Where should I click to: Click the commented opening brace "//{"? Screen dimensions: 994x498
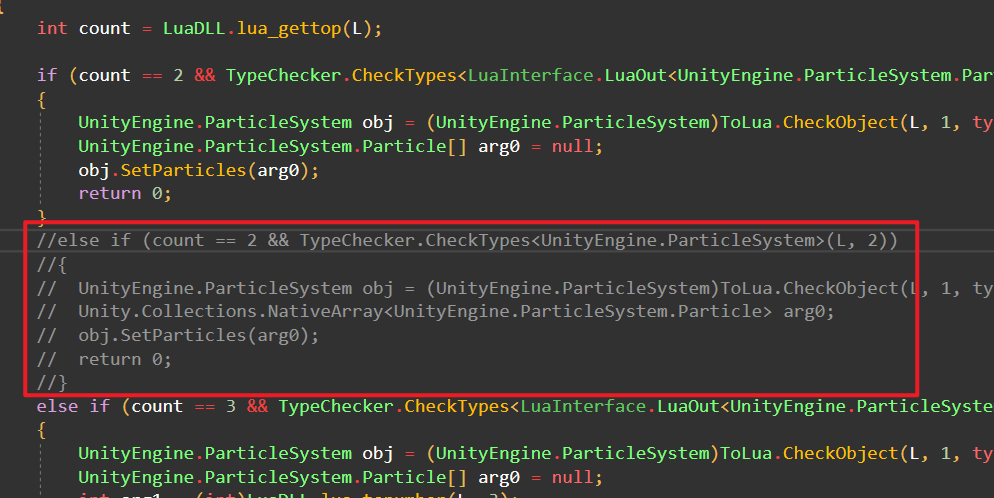pos(52,264)
